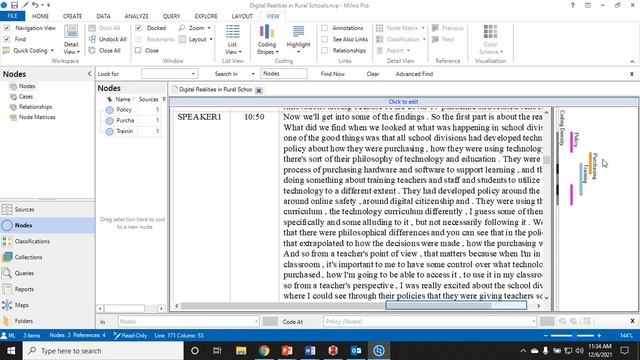Open the Sources navigation section
The image size is (640, 360).
(x=47, y=209)
